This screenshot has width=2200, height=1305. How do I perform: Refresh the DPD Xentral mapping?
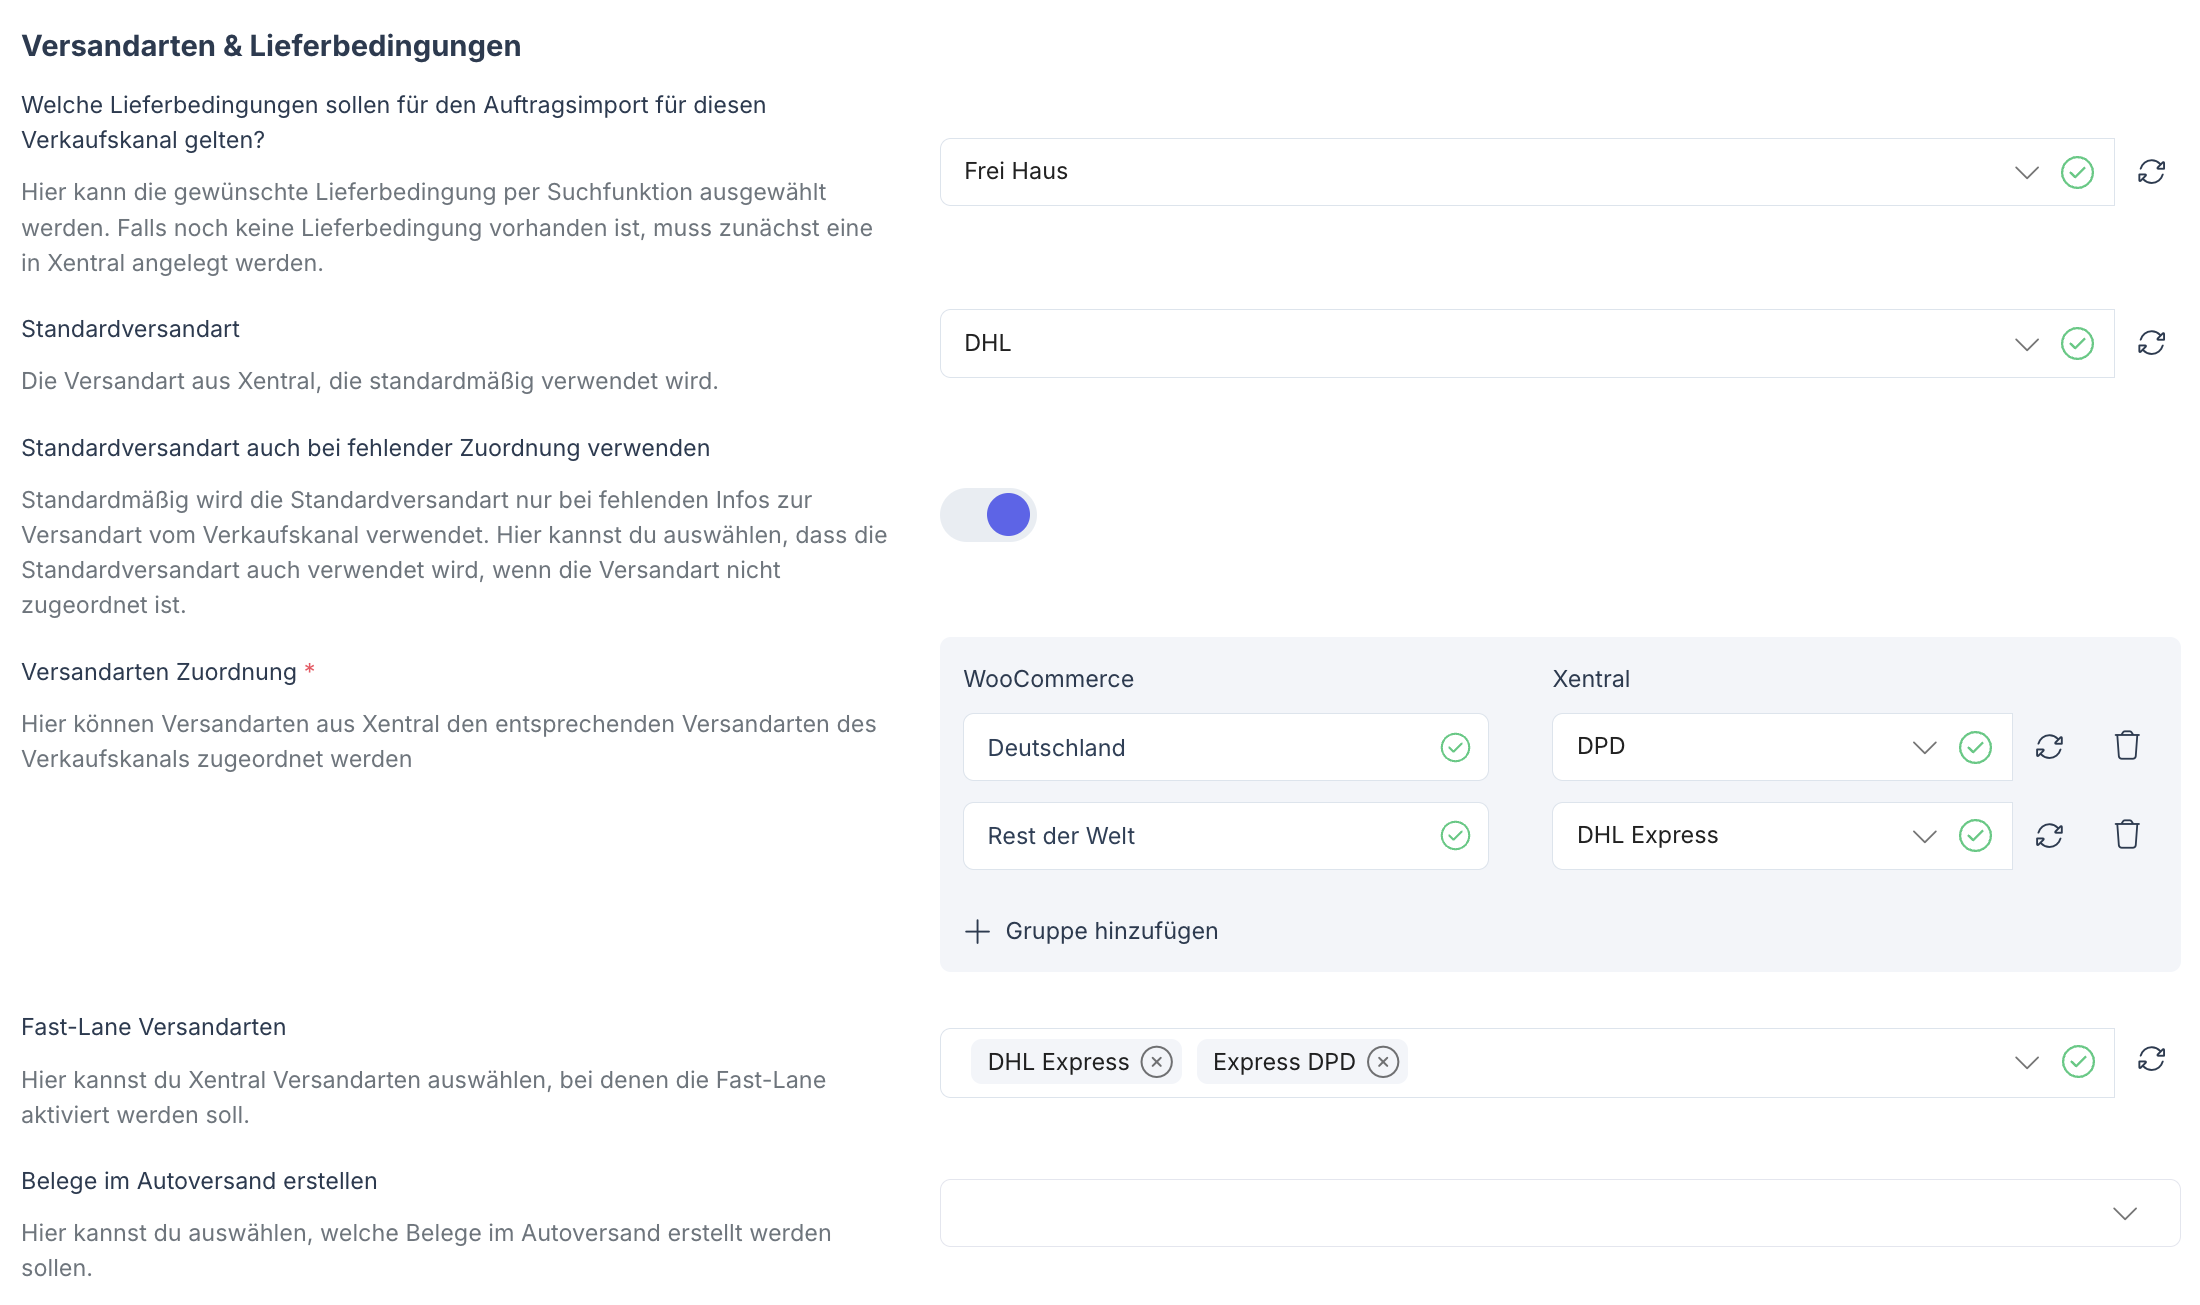click(2049, 746)
